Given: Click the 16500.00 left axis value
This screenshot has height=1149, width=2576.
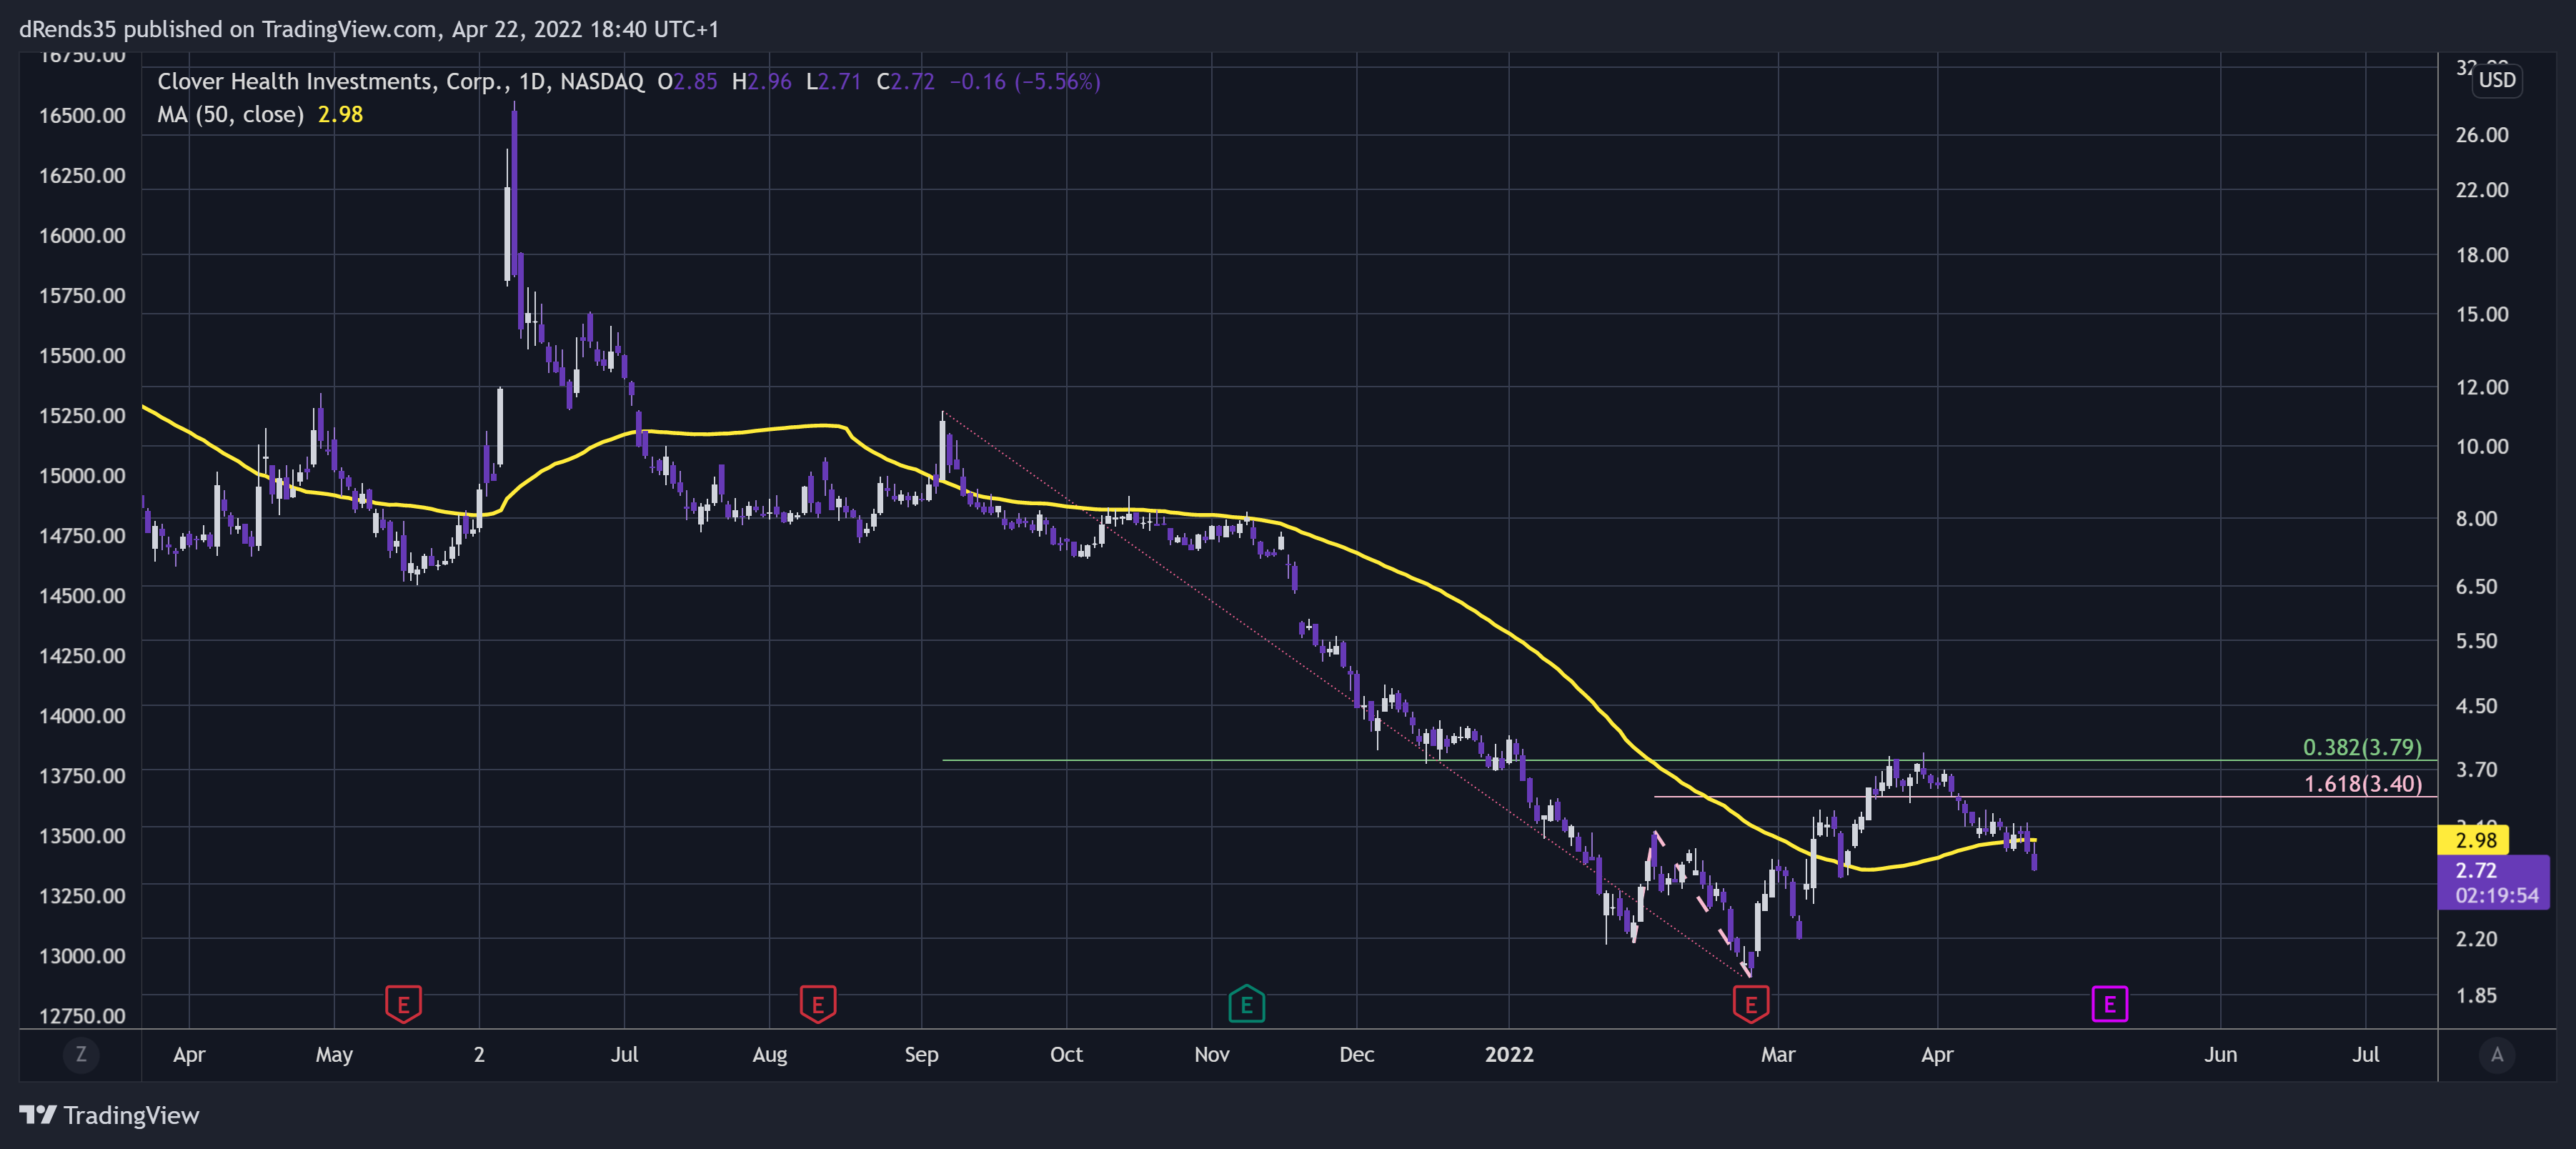Looking at the screenshot, I should tap(82, 115).
